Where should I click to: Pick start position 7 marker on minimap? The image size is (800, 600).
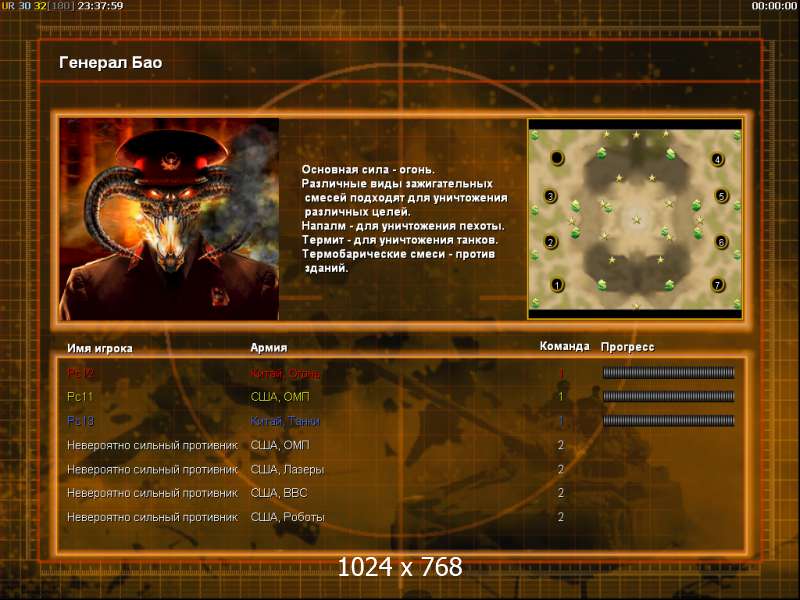[x=717, y=285]
